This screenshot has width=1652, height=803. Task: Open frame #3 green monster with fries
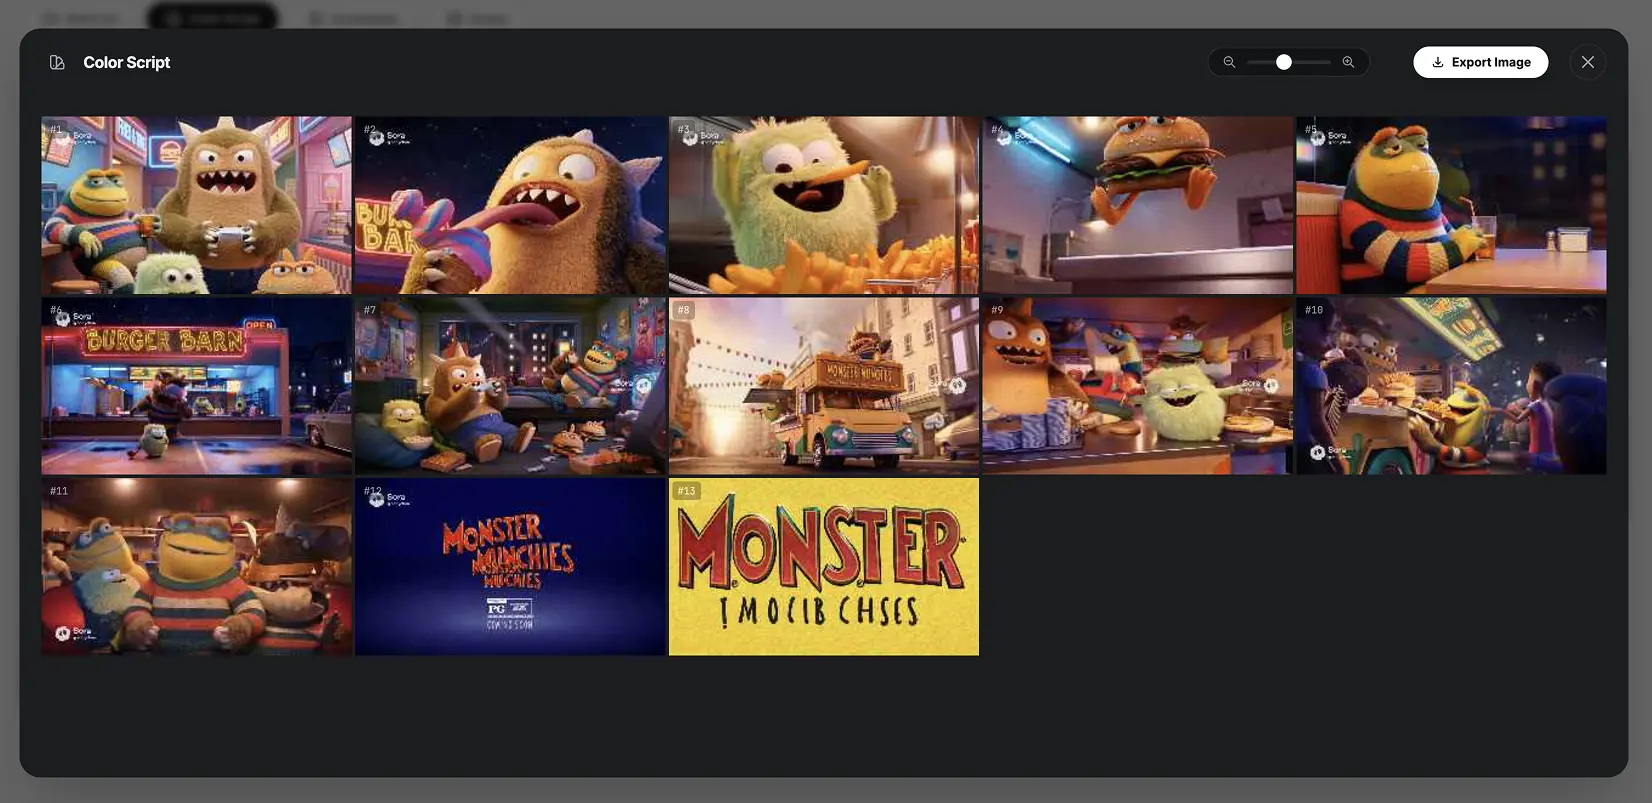coord(823,205)
